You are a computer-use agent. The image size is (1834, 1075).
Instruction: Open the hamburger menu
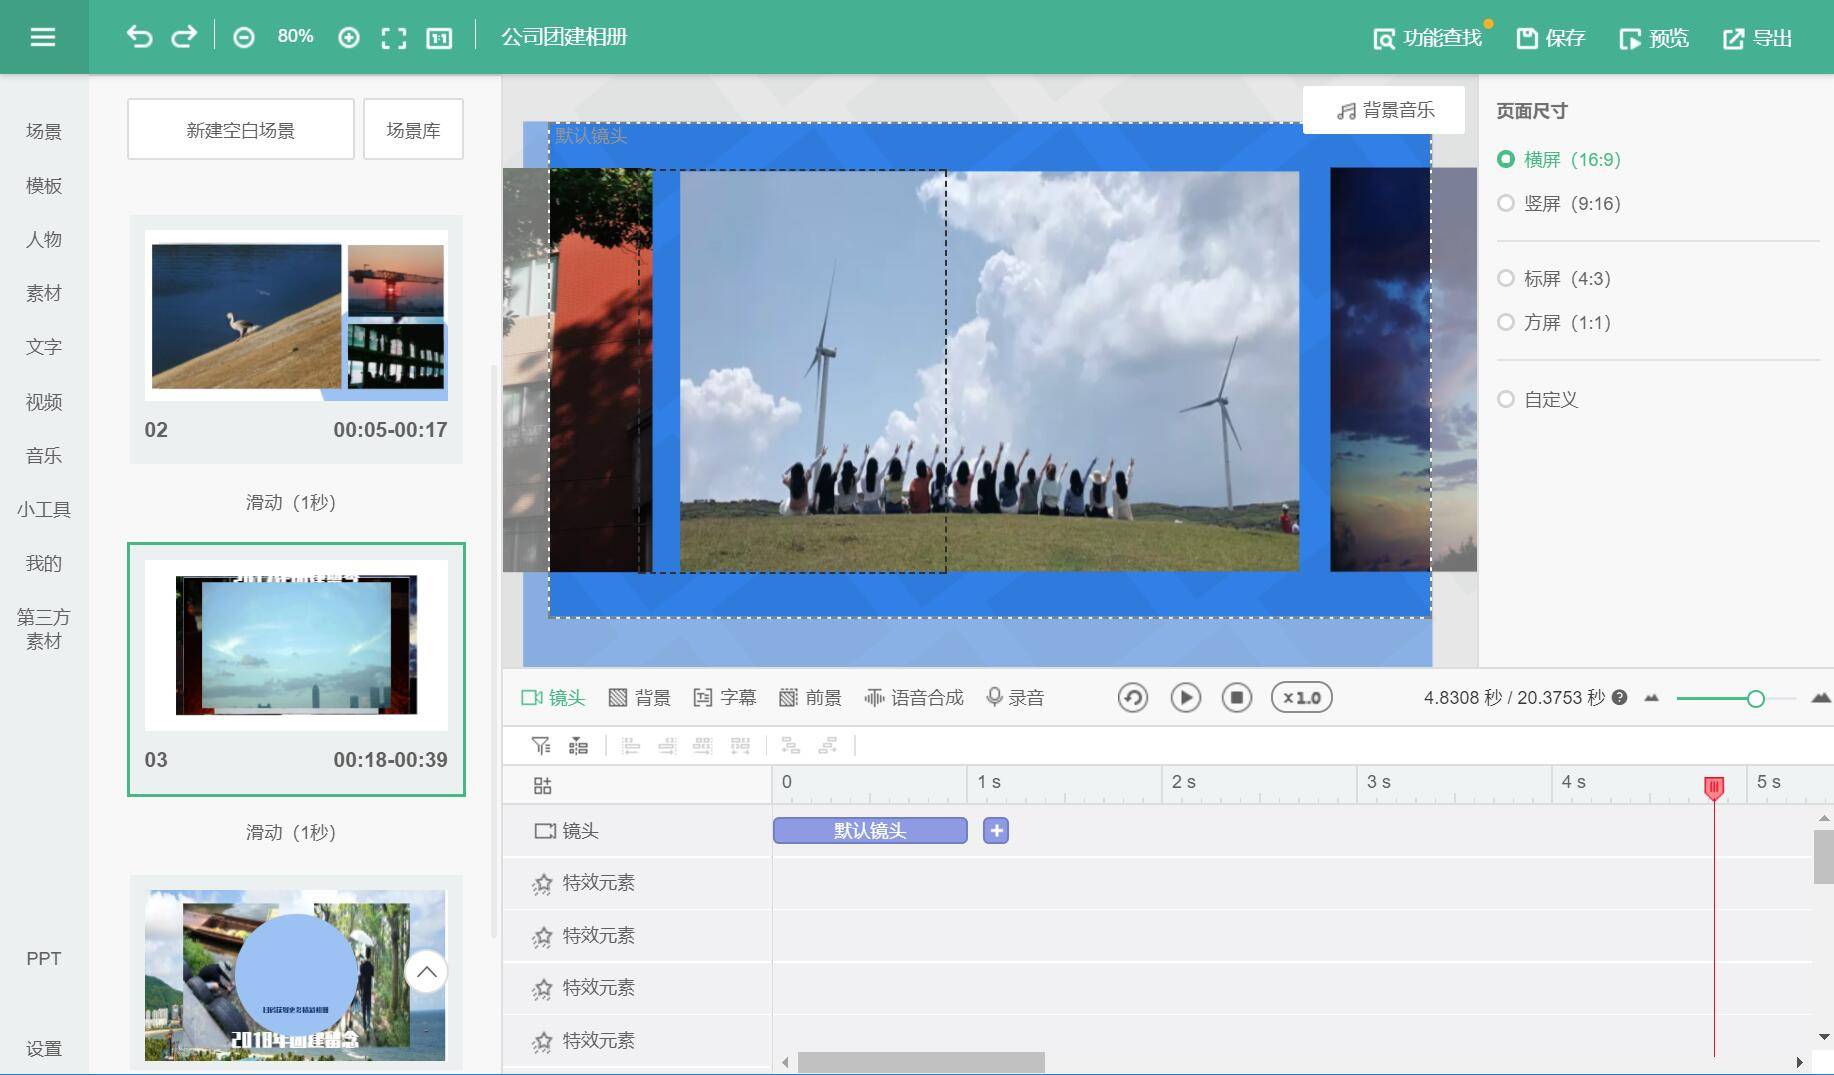[42, 36]
